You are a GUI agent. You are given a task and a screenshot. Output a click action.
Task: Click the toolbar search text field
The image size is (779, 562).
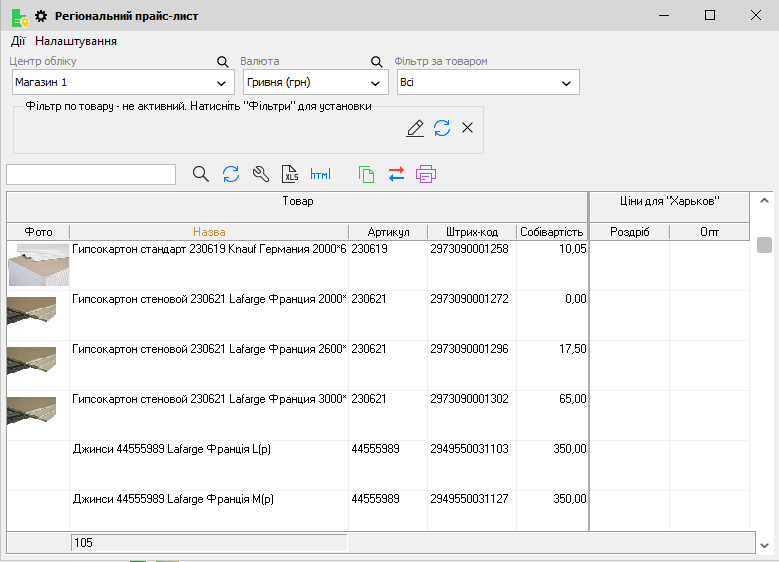[91, 174]
